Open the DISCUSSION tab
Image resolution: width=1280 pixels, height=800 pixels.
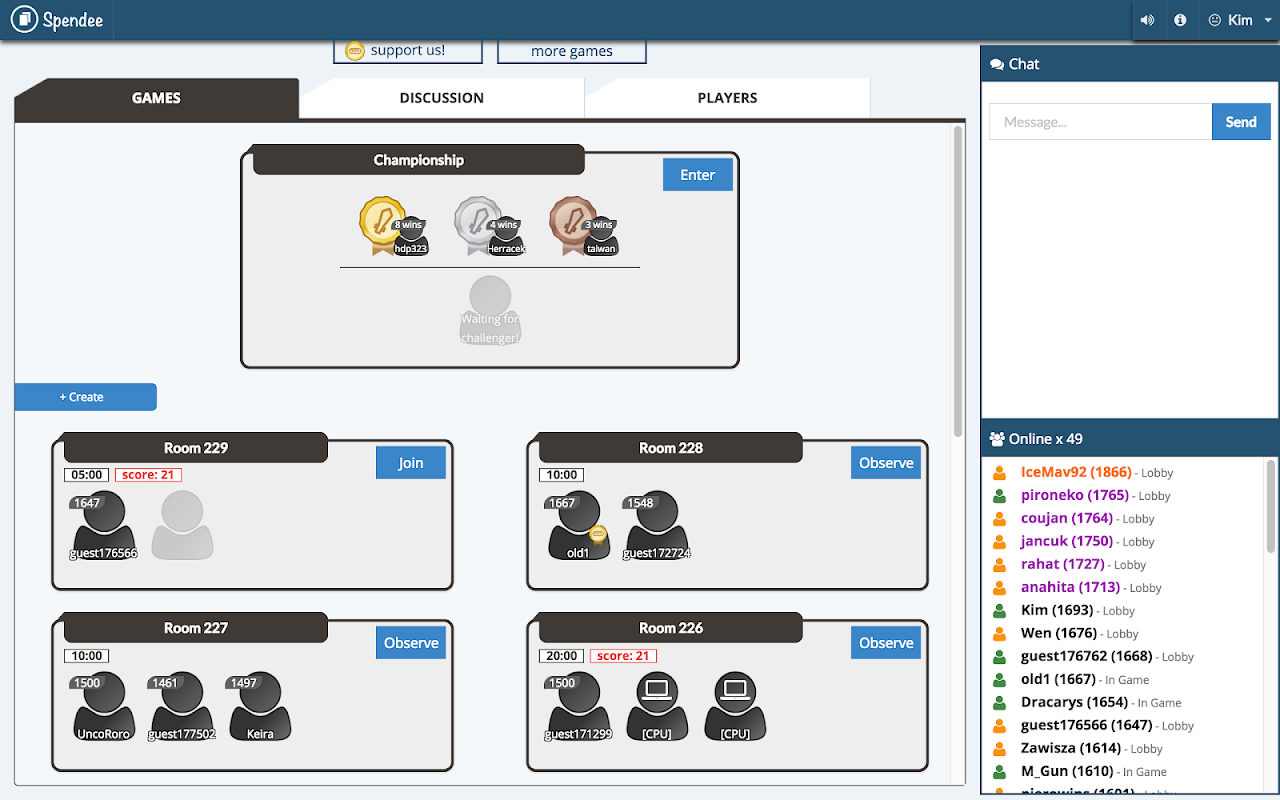(442, 98)
